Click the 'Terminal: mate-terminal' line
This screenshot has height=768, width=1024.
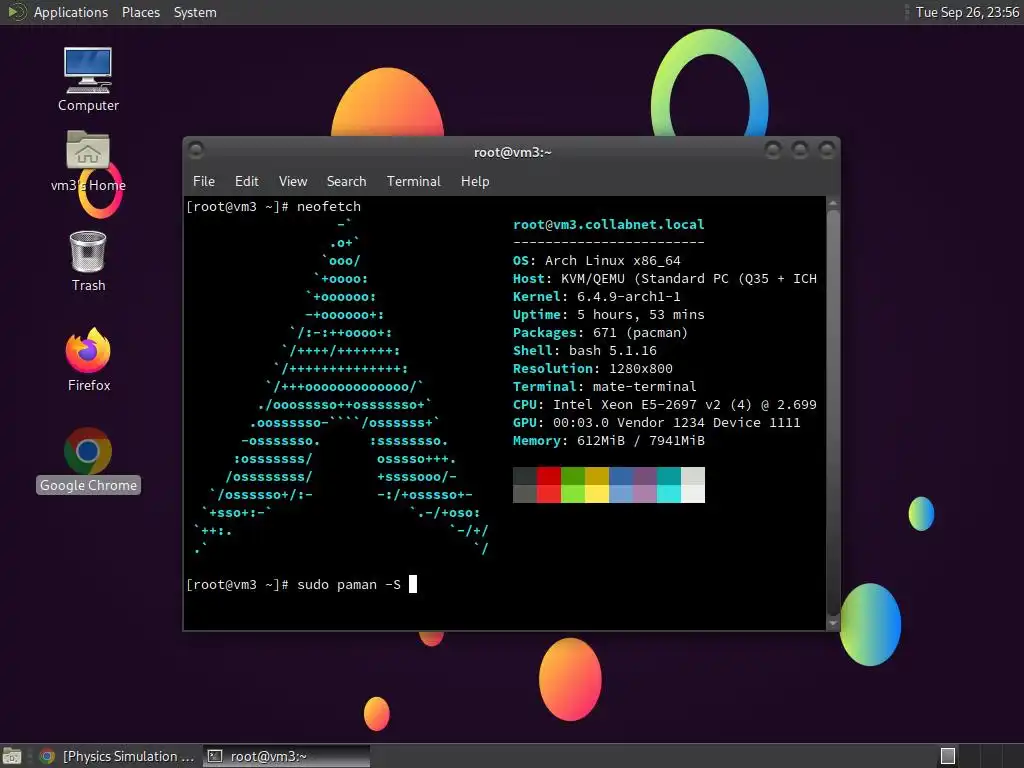605,387
